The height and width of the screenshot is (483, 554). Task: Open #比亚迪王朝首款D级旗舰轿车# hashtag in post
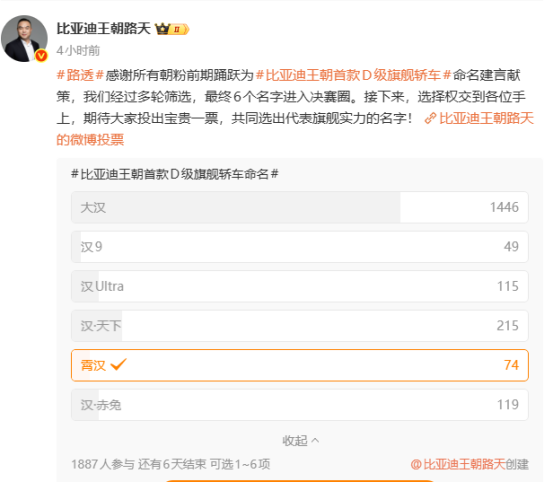[353, 75]
